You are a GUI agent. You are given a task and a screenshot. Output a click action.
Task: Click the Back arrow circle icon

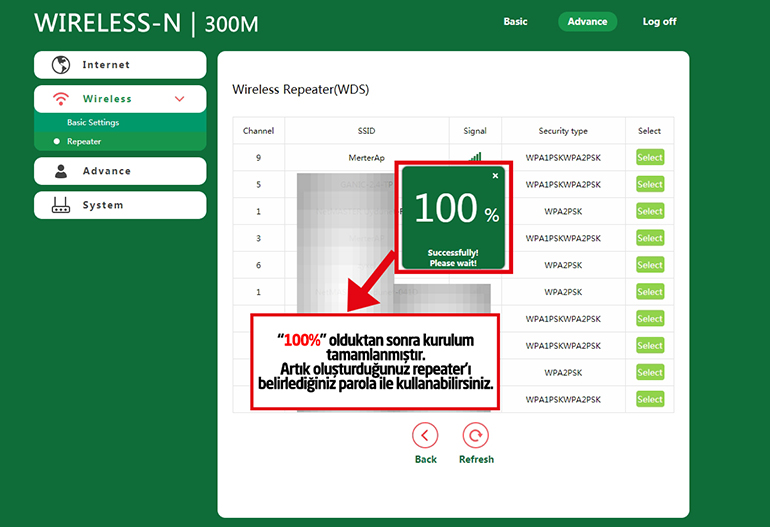tap(425, 435)
